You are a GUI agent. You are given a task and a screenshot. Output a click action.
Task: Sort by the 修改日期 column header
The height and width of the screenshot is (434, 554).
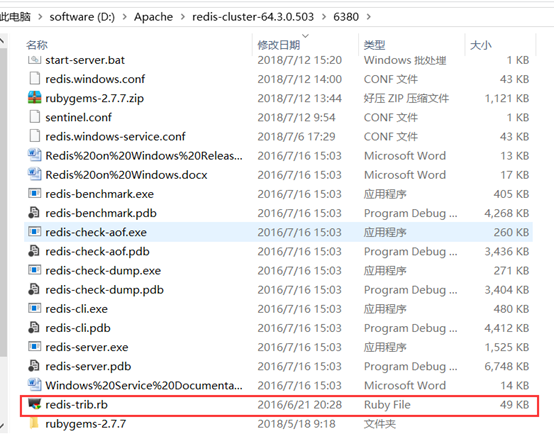click(x=279, y=45)
